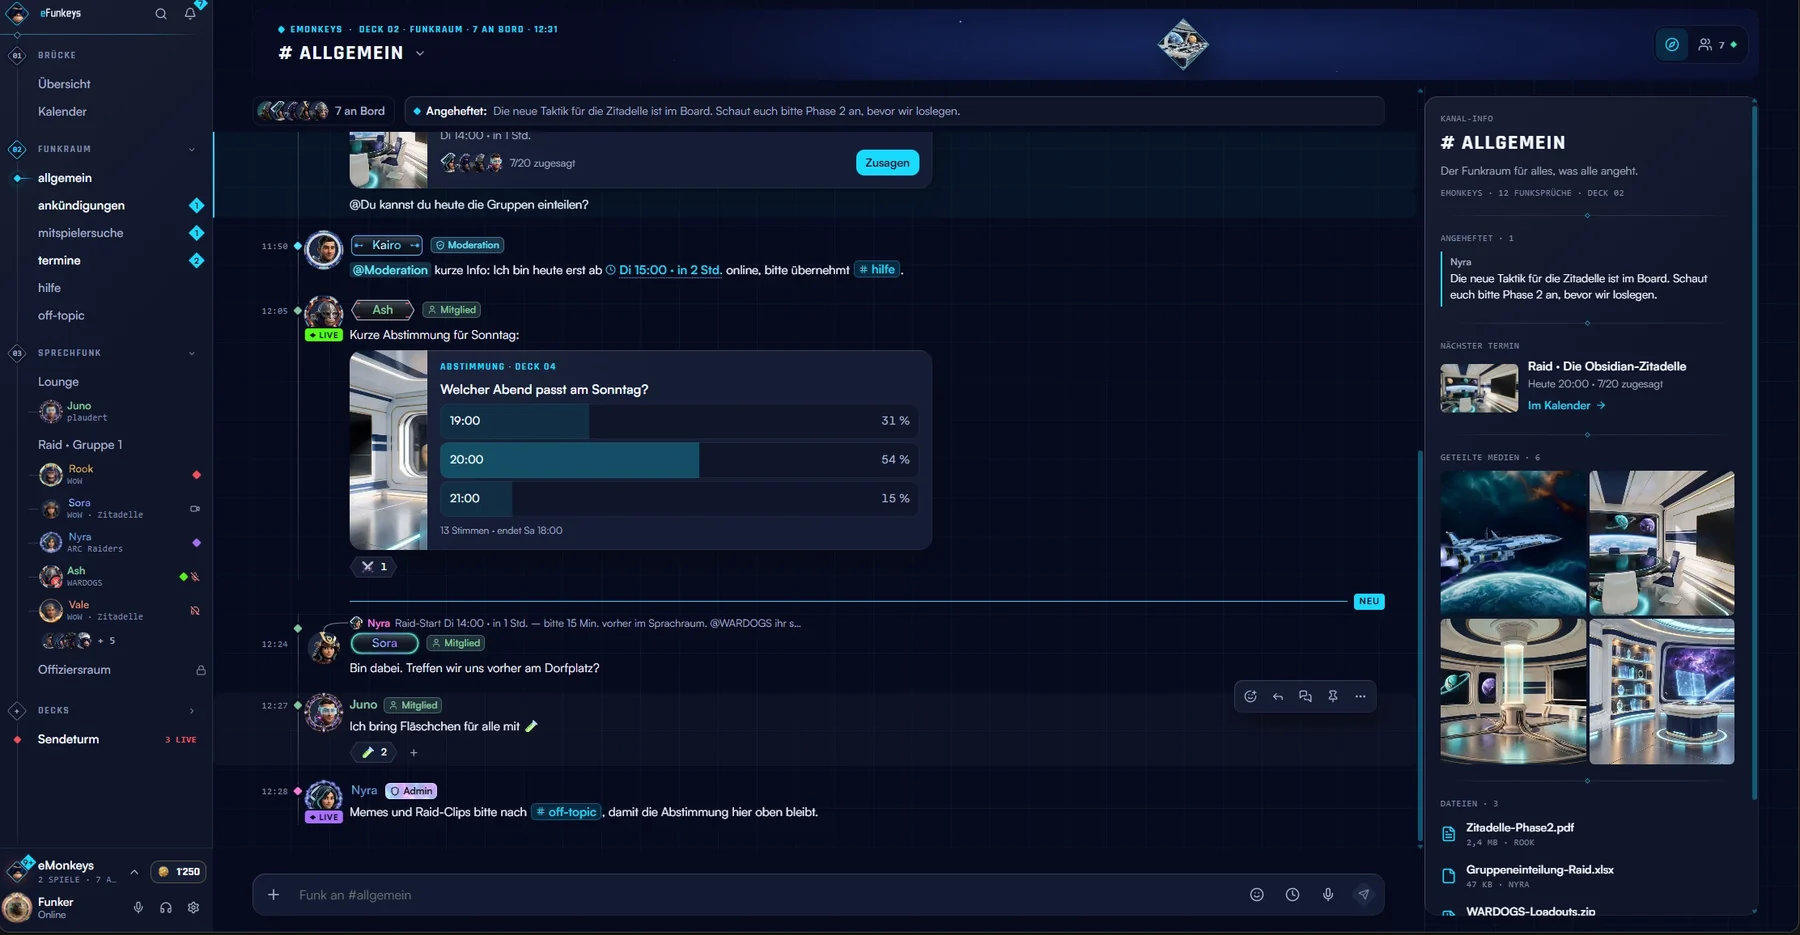Collapse the FUNKRAUM section
The image size is (1800, 935).
click(x=192, y=150)
